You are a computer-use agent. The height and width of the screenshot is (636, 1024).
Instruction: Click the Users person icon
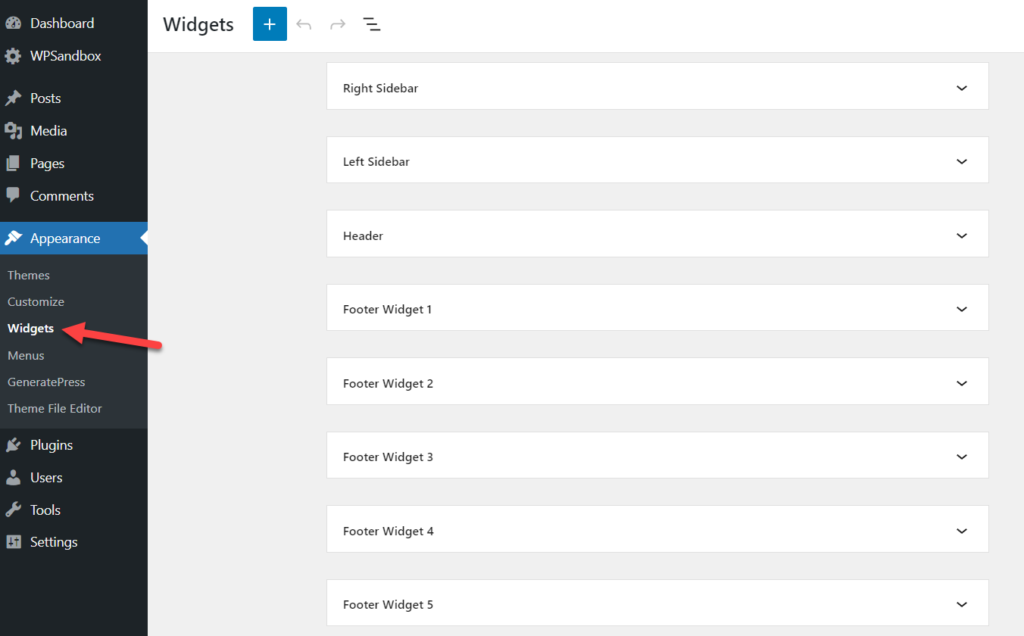13,477
